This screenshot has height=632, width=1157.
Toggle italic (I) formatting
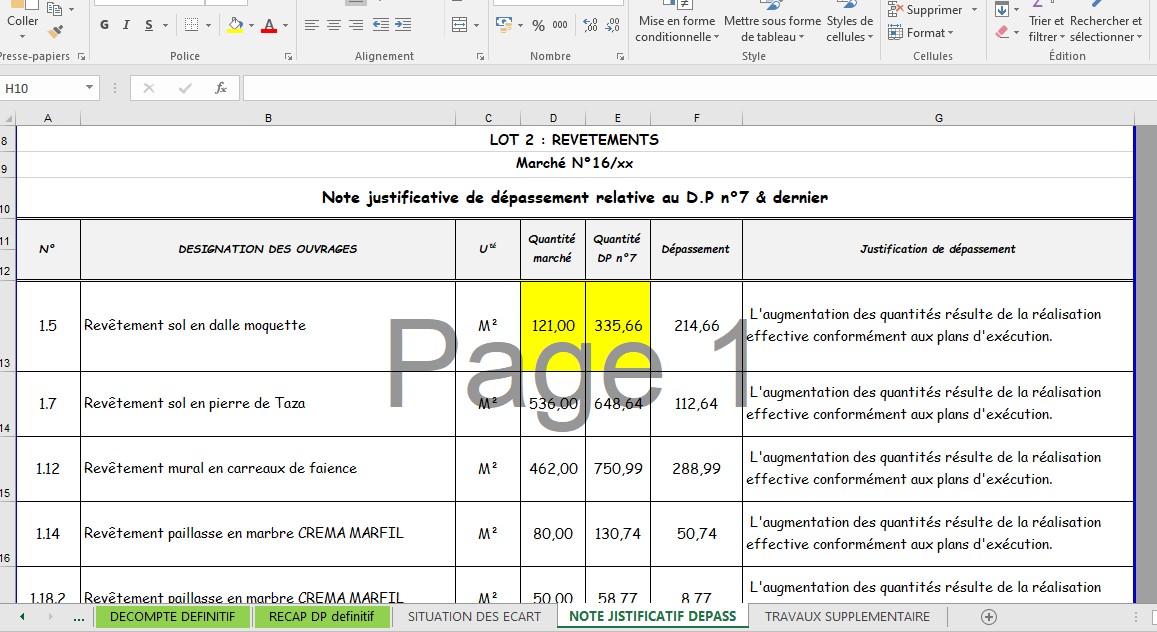[126, 25]
